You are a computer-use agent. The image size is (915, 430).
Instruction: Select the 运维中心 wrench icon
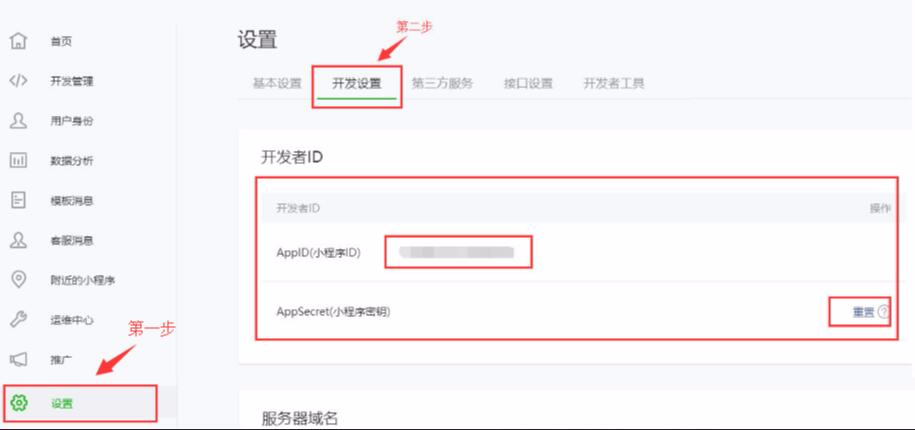click(19, 320)
